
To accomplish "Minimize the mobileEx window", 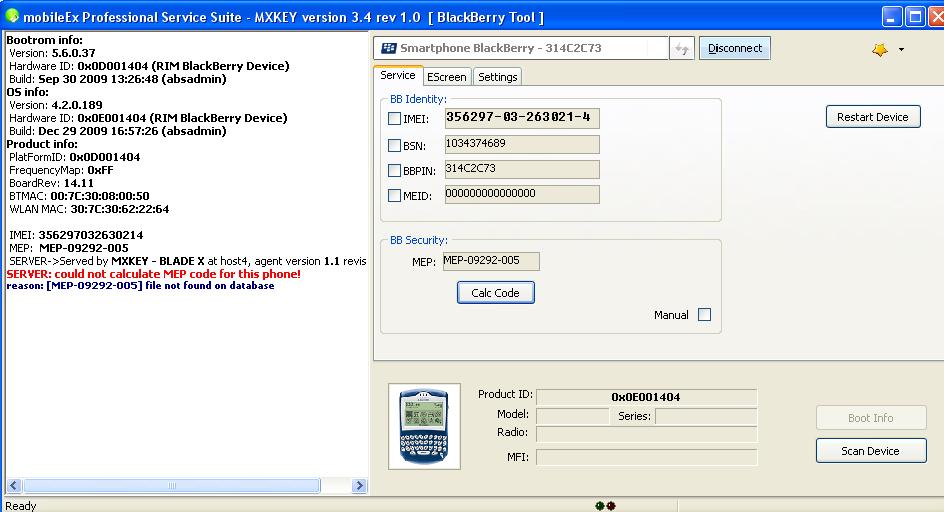I will tap(893, 17).
